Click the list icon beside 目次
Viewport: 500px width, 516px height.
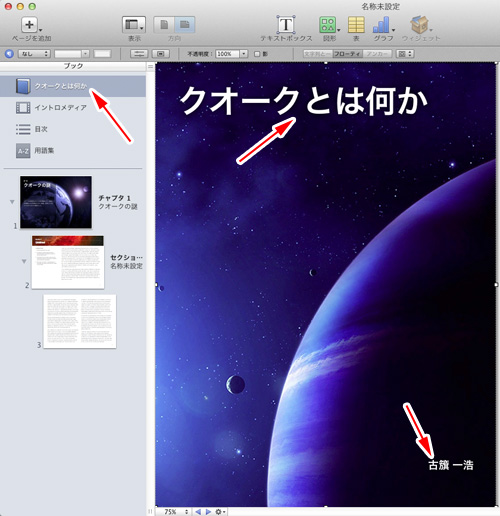click(23, 129)
